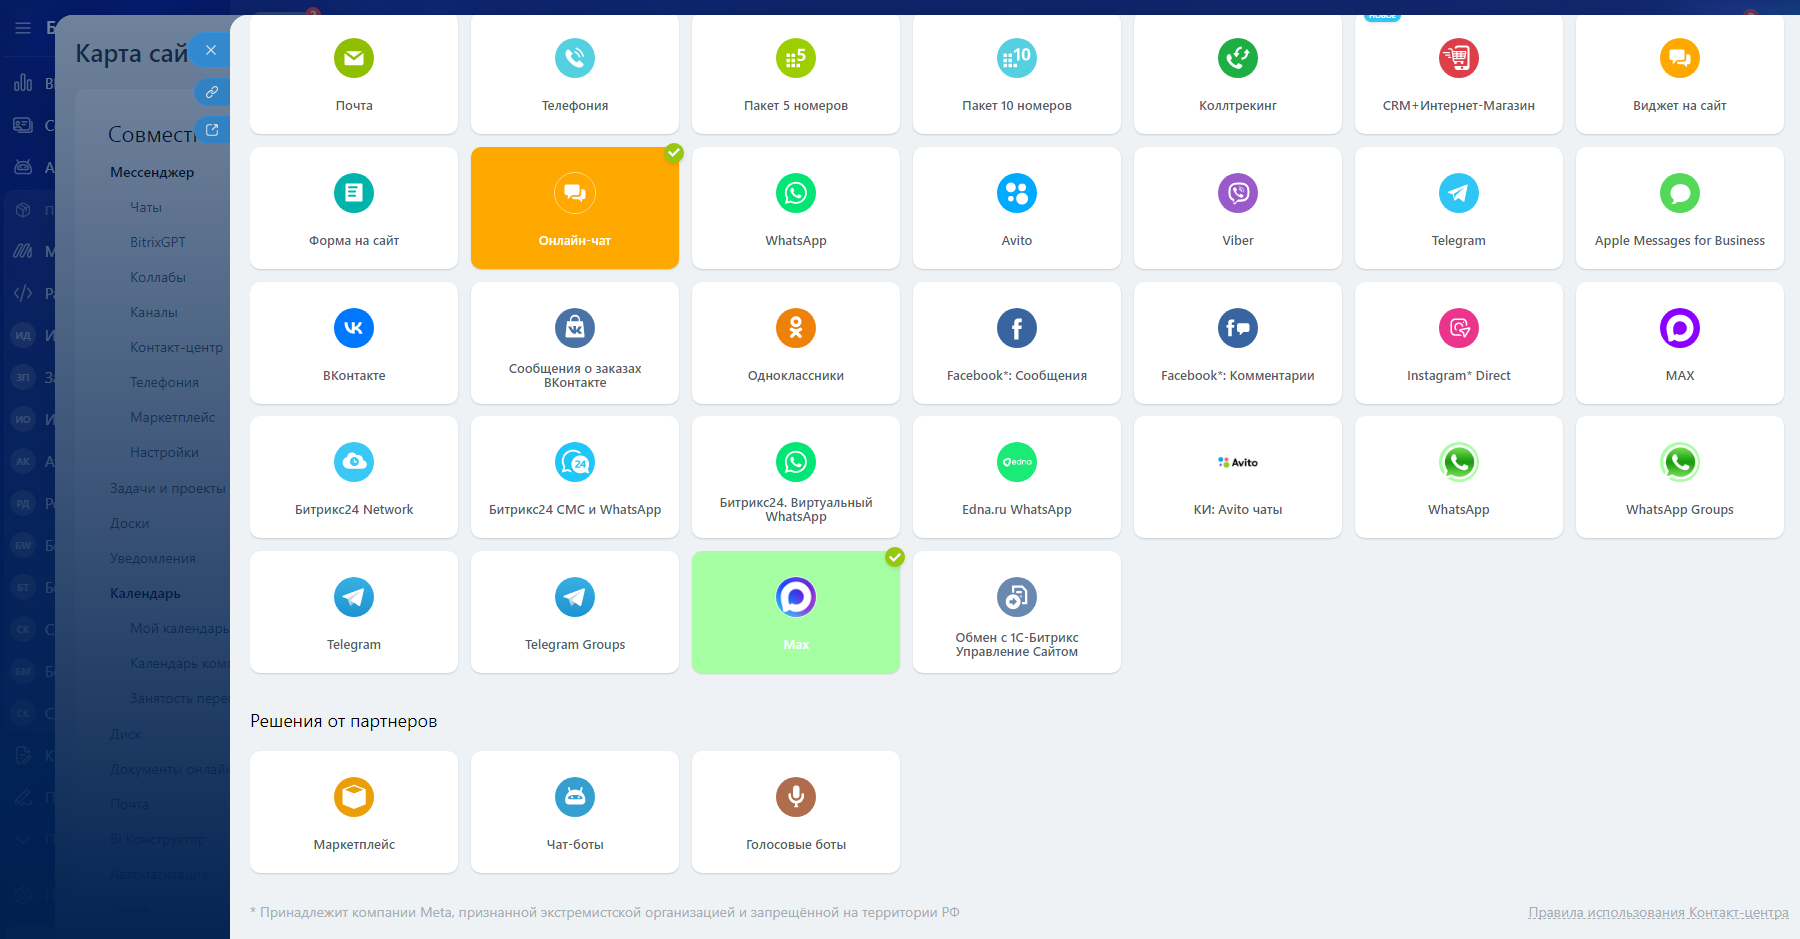This screenshot has height=939, width=1800.
Task: Open the Чат-боты robot icon
Action: 575,797
